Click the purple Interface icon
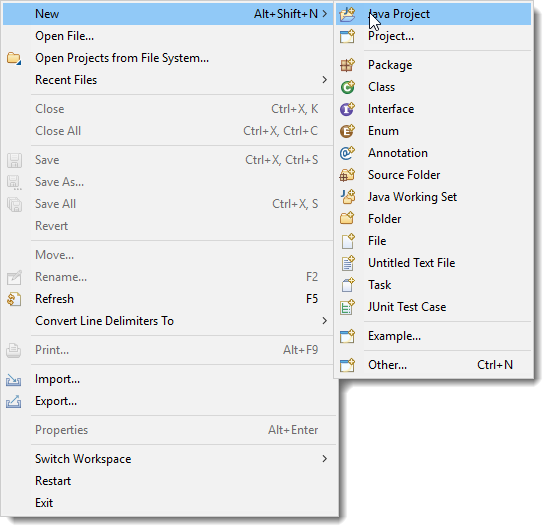 pyautogui.click(x=347, y=109)
